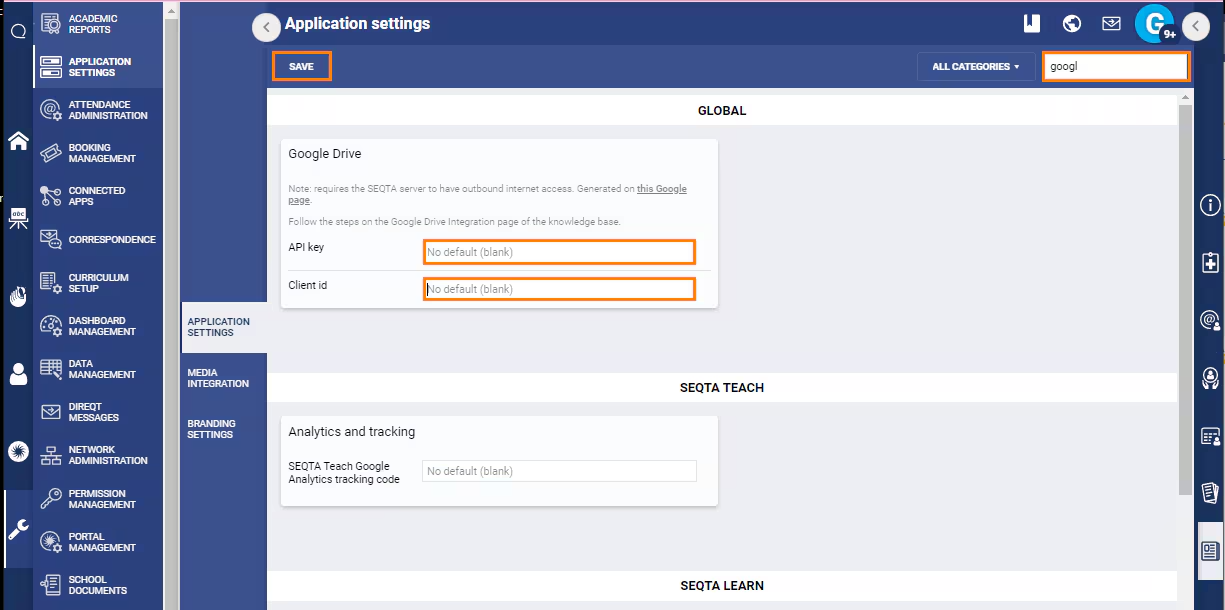Image resolution: width=1225 pixels, height=610 pixels.
Task: Click the medical clipboard icon in the right rail
Action: (x=1210, y=263)
